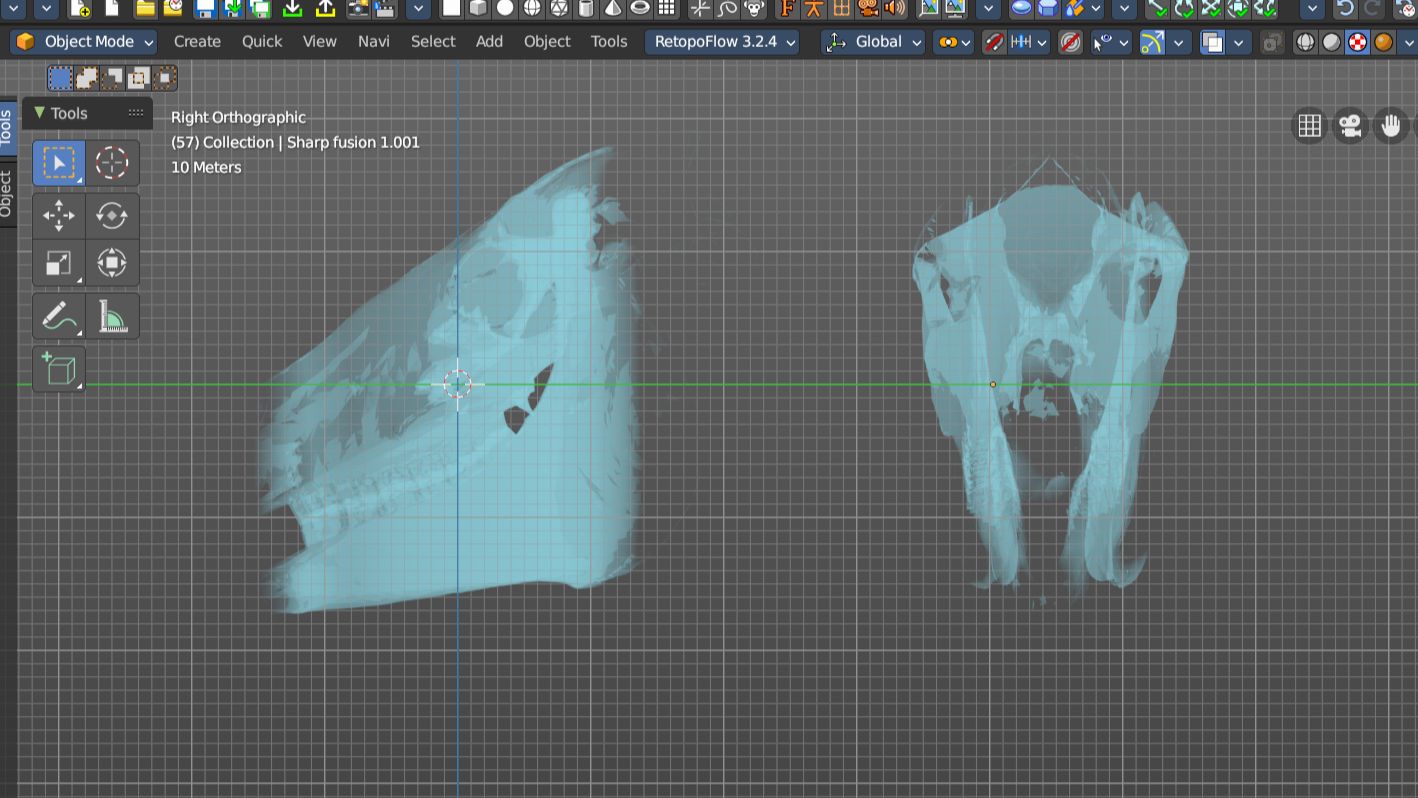This screenshot has height=798, width=1418.
Task: Activate the Move tool
Action: pos(59,215)
